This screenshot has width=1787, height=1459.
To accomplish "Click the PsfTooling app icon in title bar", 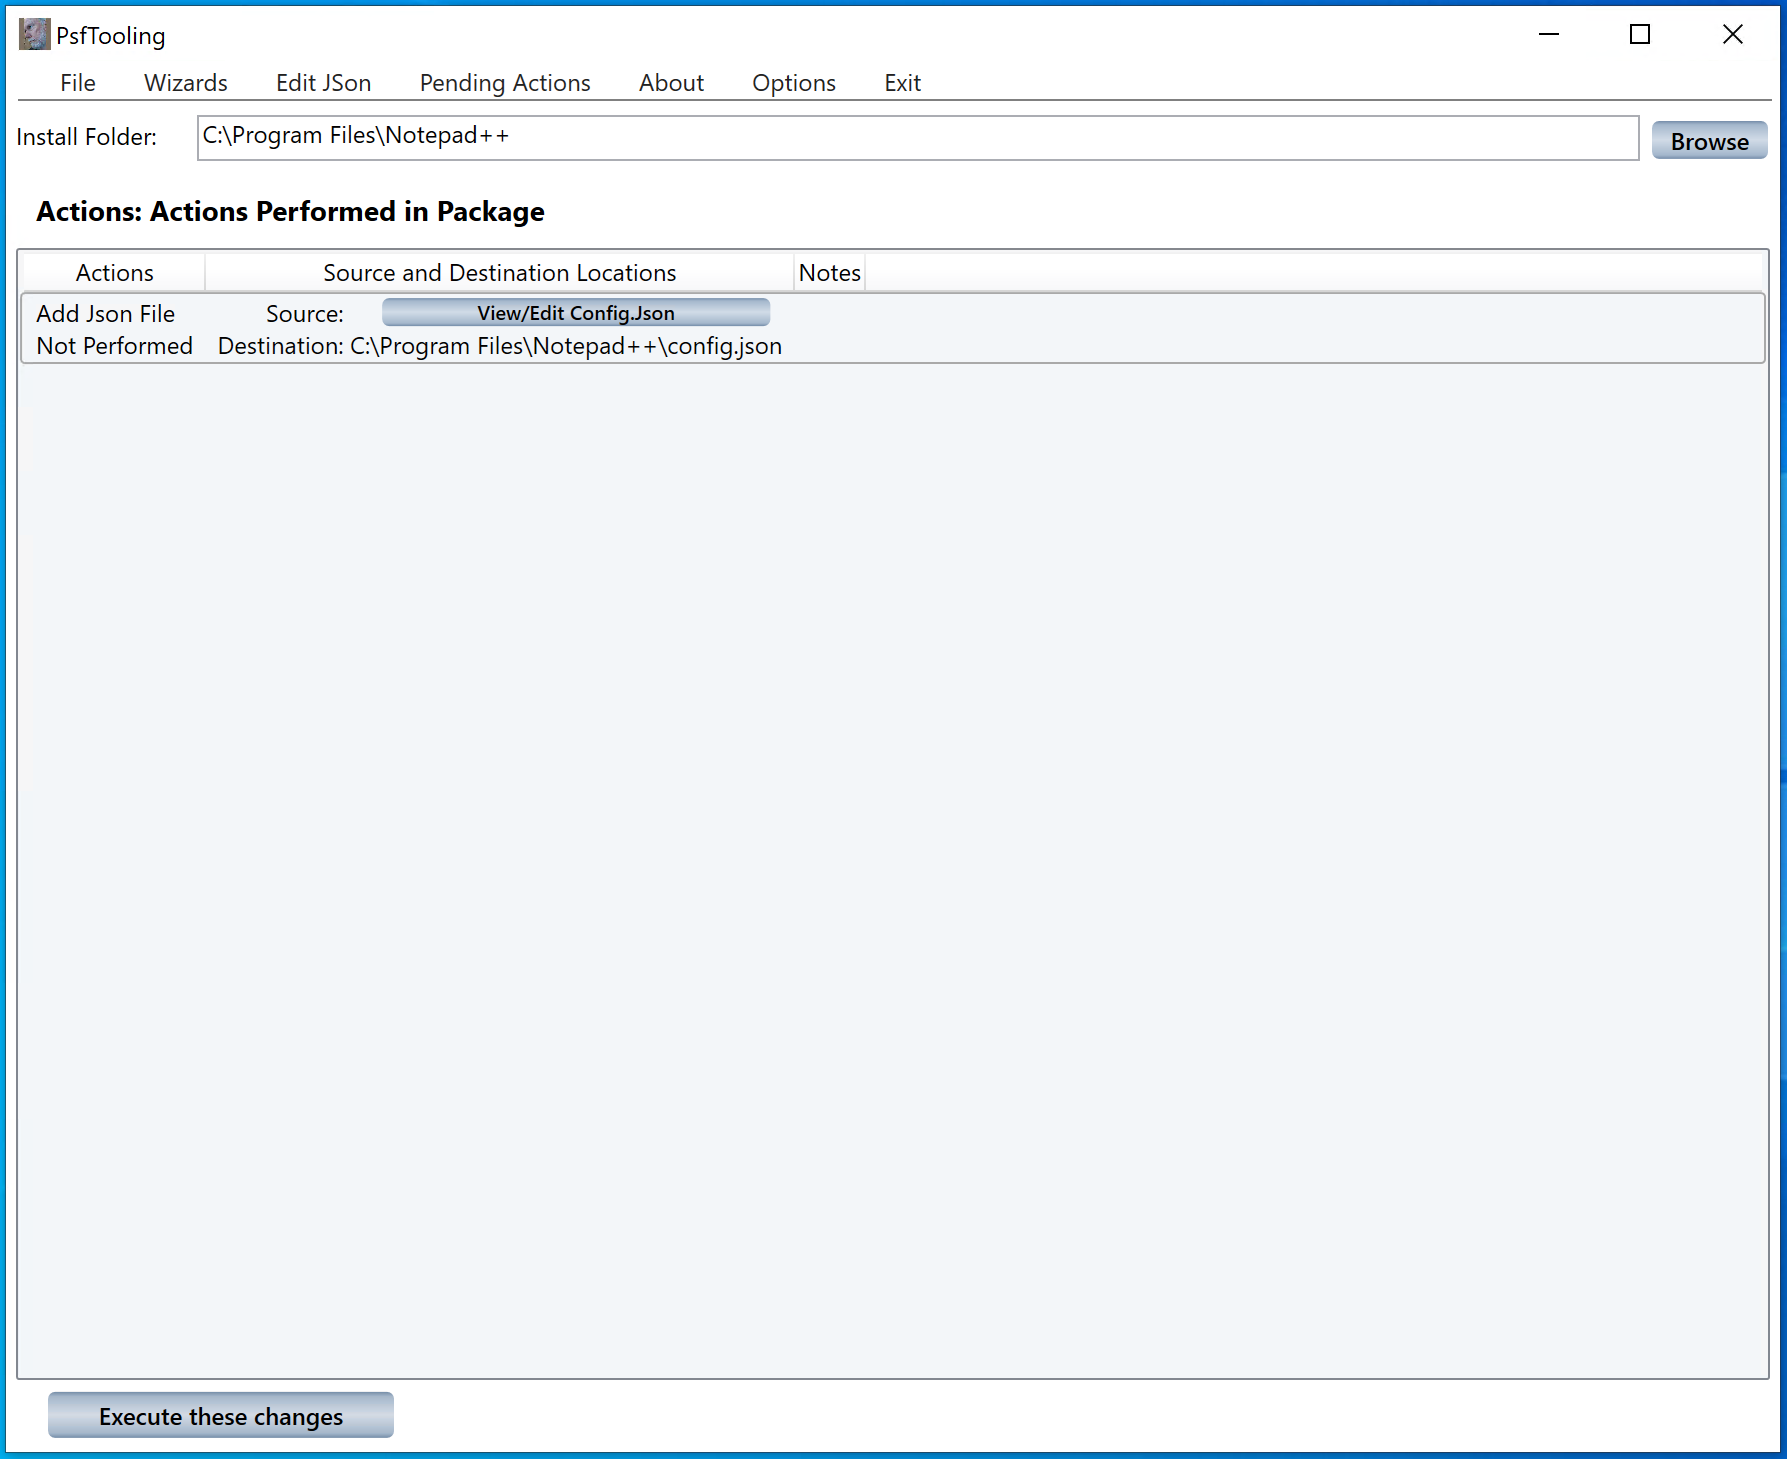I will coord(34,35).
